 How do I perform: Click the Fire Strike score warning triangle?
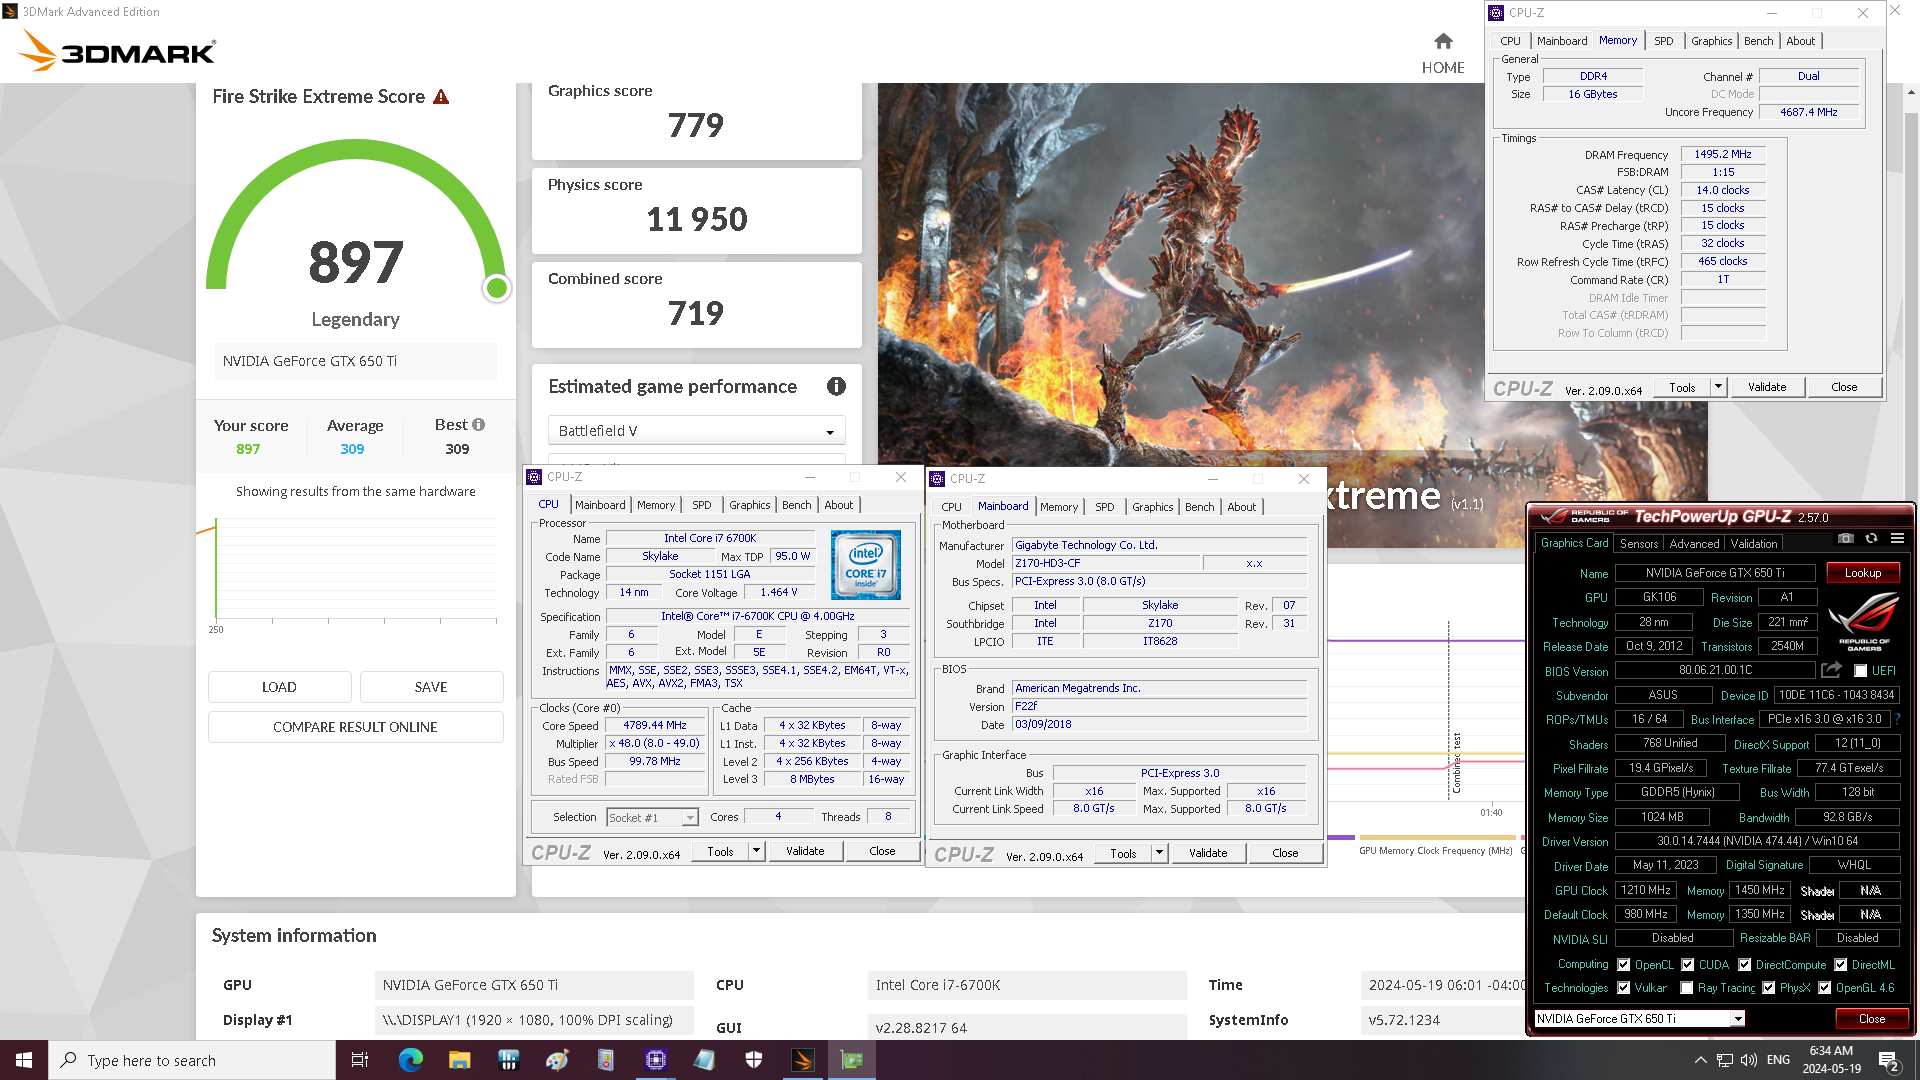click(441, 97)
